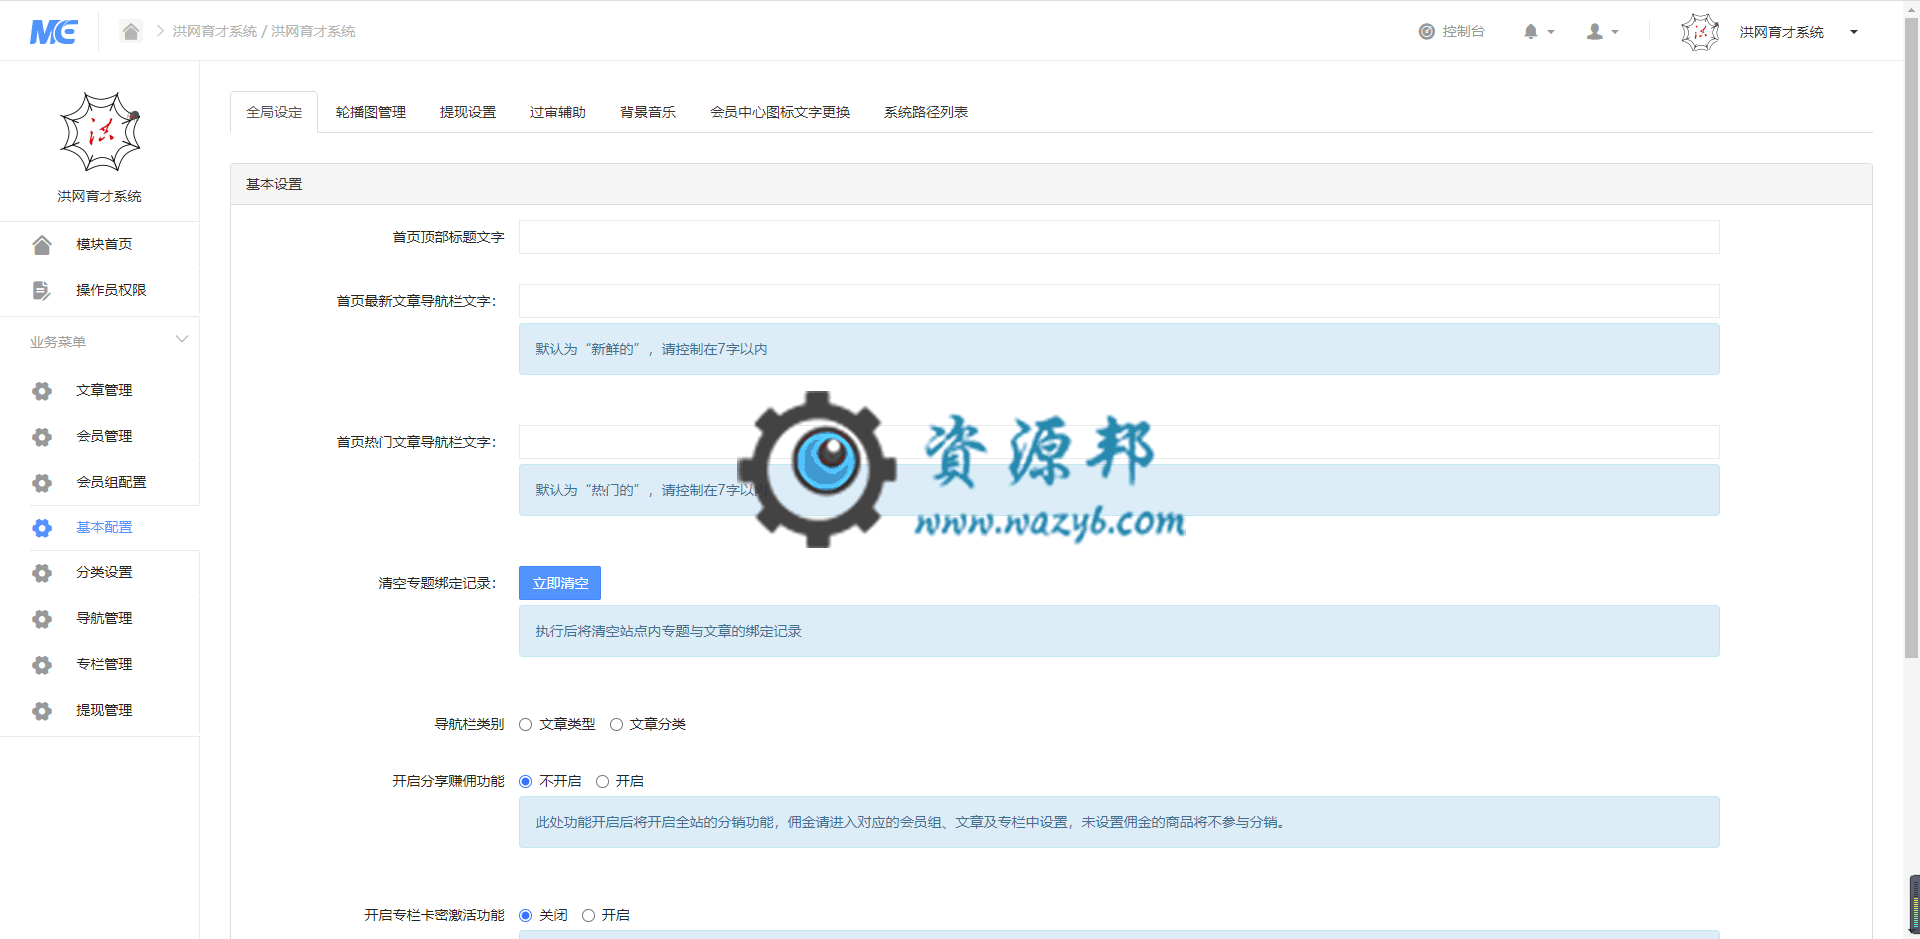
Task: Open 会员组配置 menu item
Action: click(x=111, y=482)
